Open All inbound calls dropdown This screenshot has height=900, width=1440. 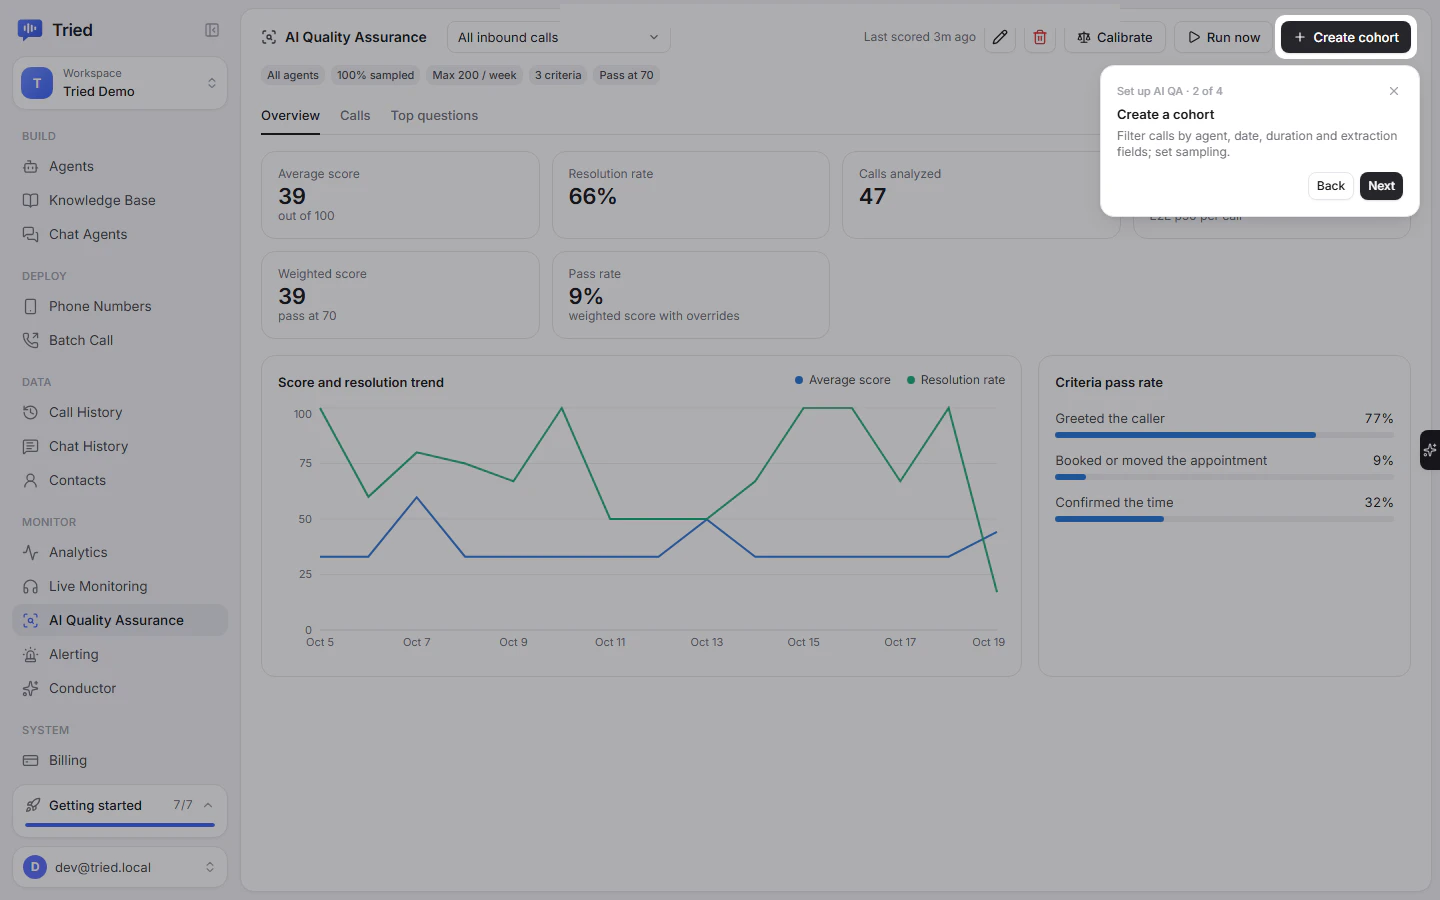[558, 37]
